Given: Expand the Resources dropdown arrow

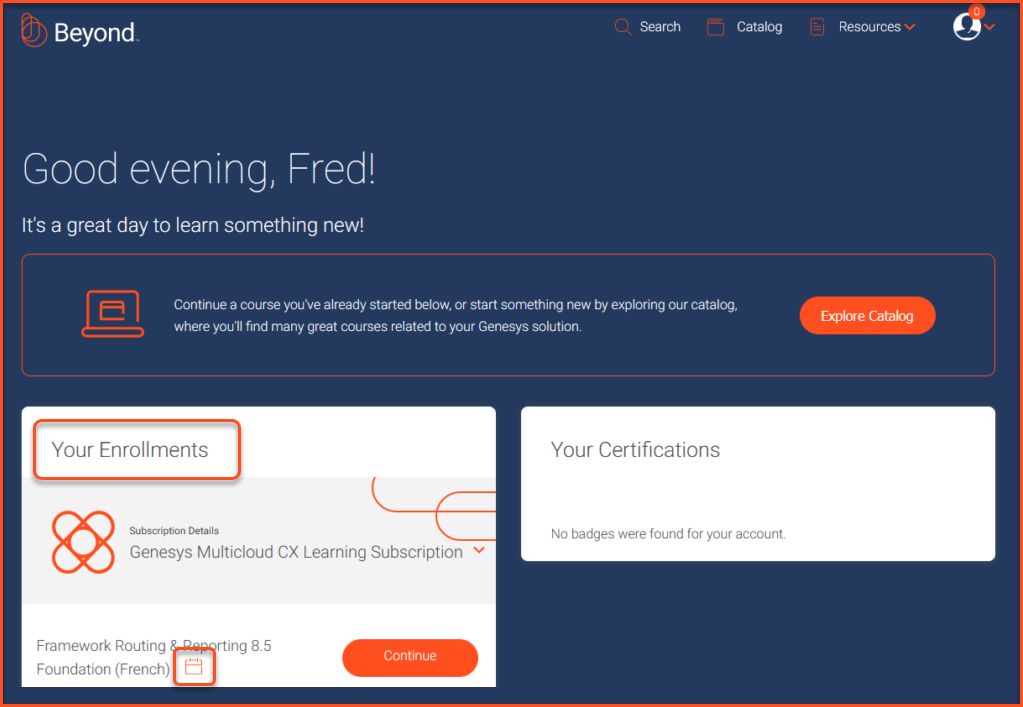Looking at the screenshot, I should 910,28.
